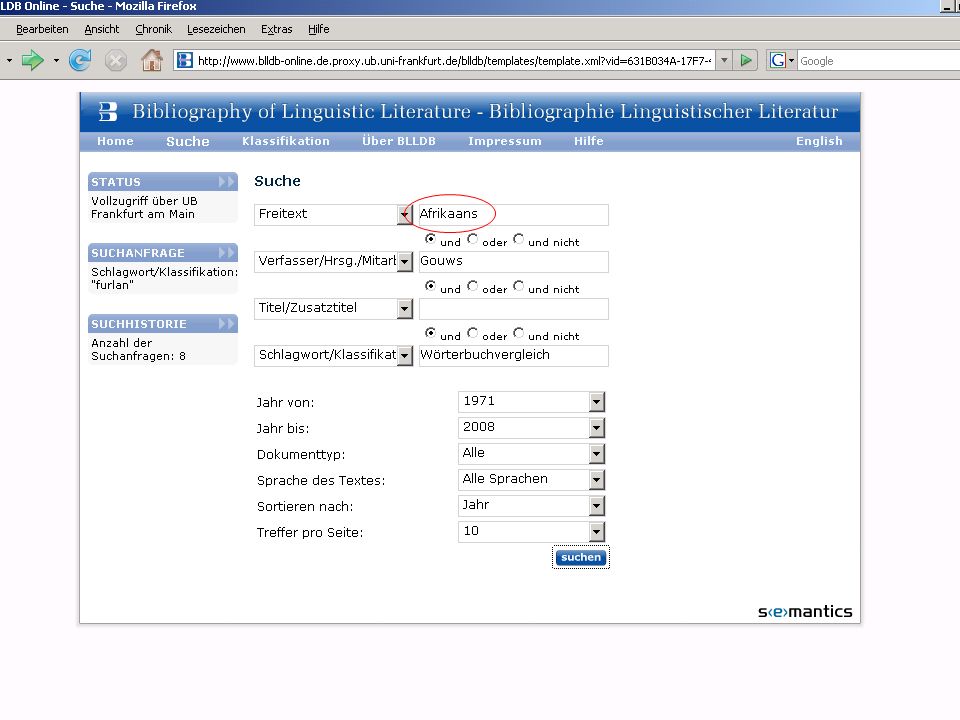The width and height of the screenshot is (960, 720).
Task: Select 'und nicht' radio below Verfasser row
Action: tap(519, 286)
